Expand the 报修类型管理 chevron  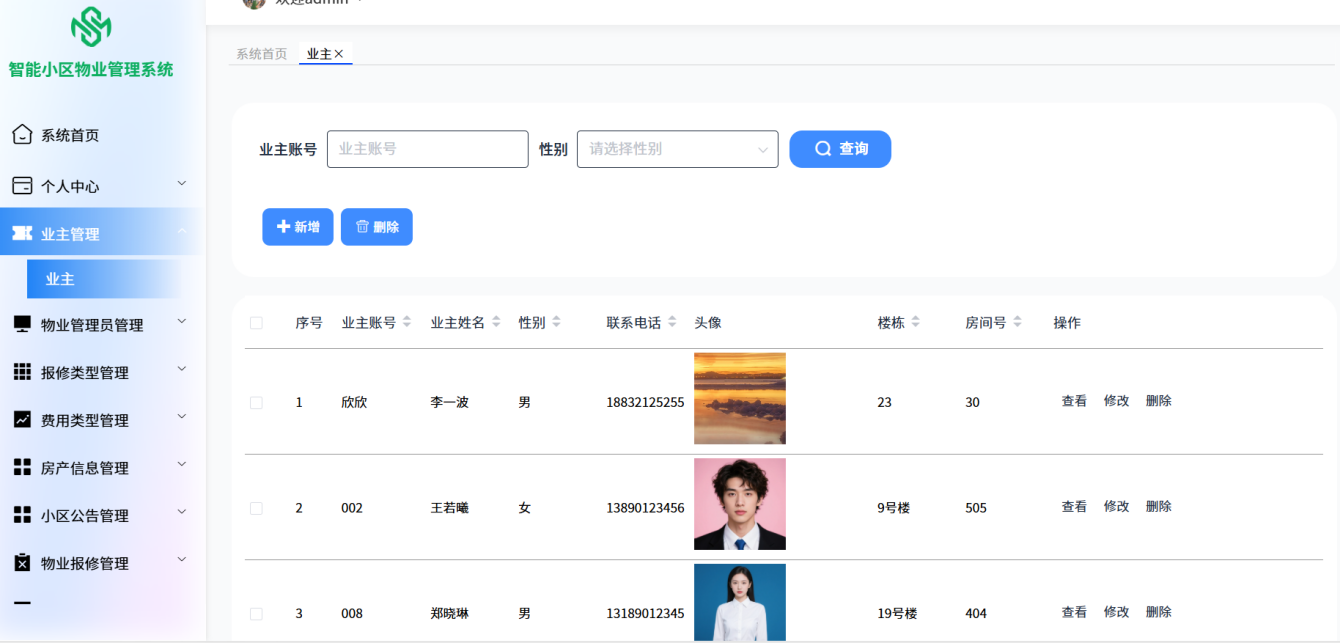pos(182,369)
